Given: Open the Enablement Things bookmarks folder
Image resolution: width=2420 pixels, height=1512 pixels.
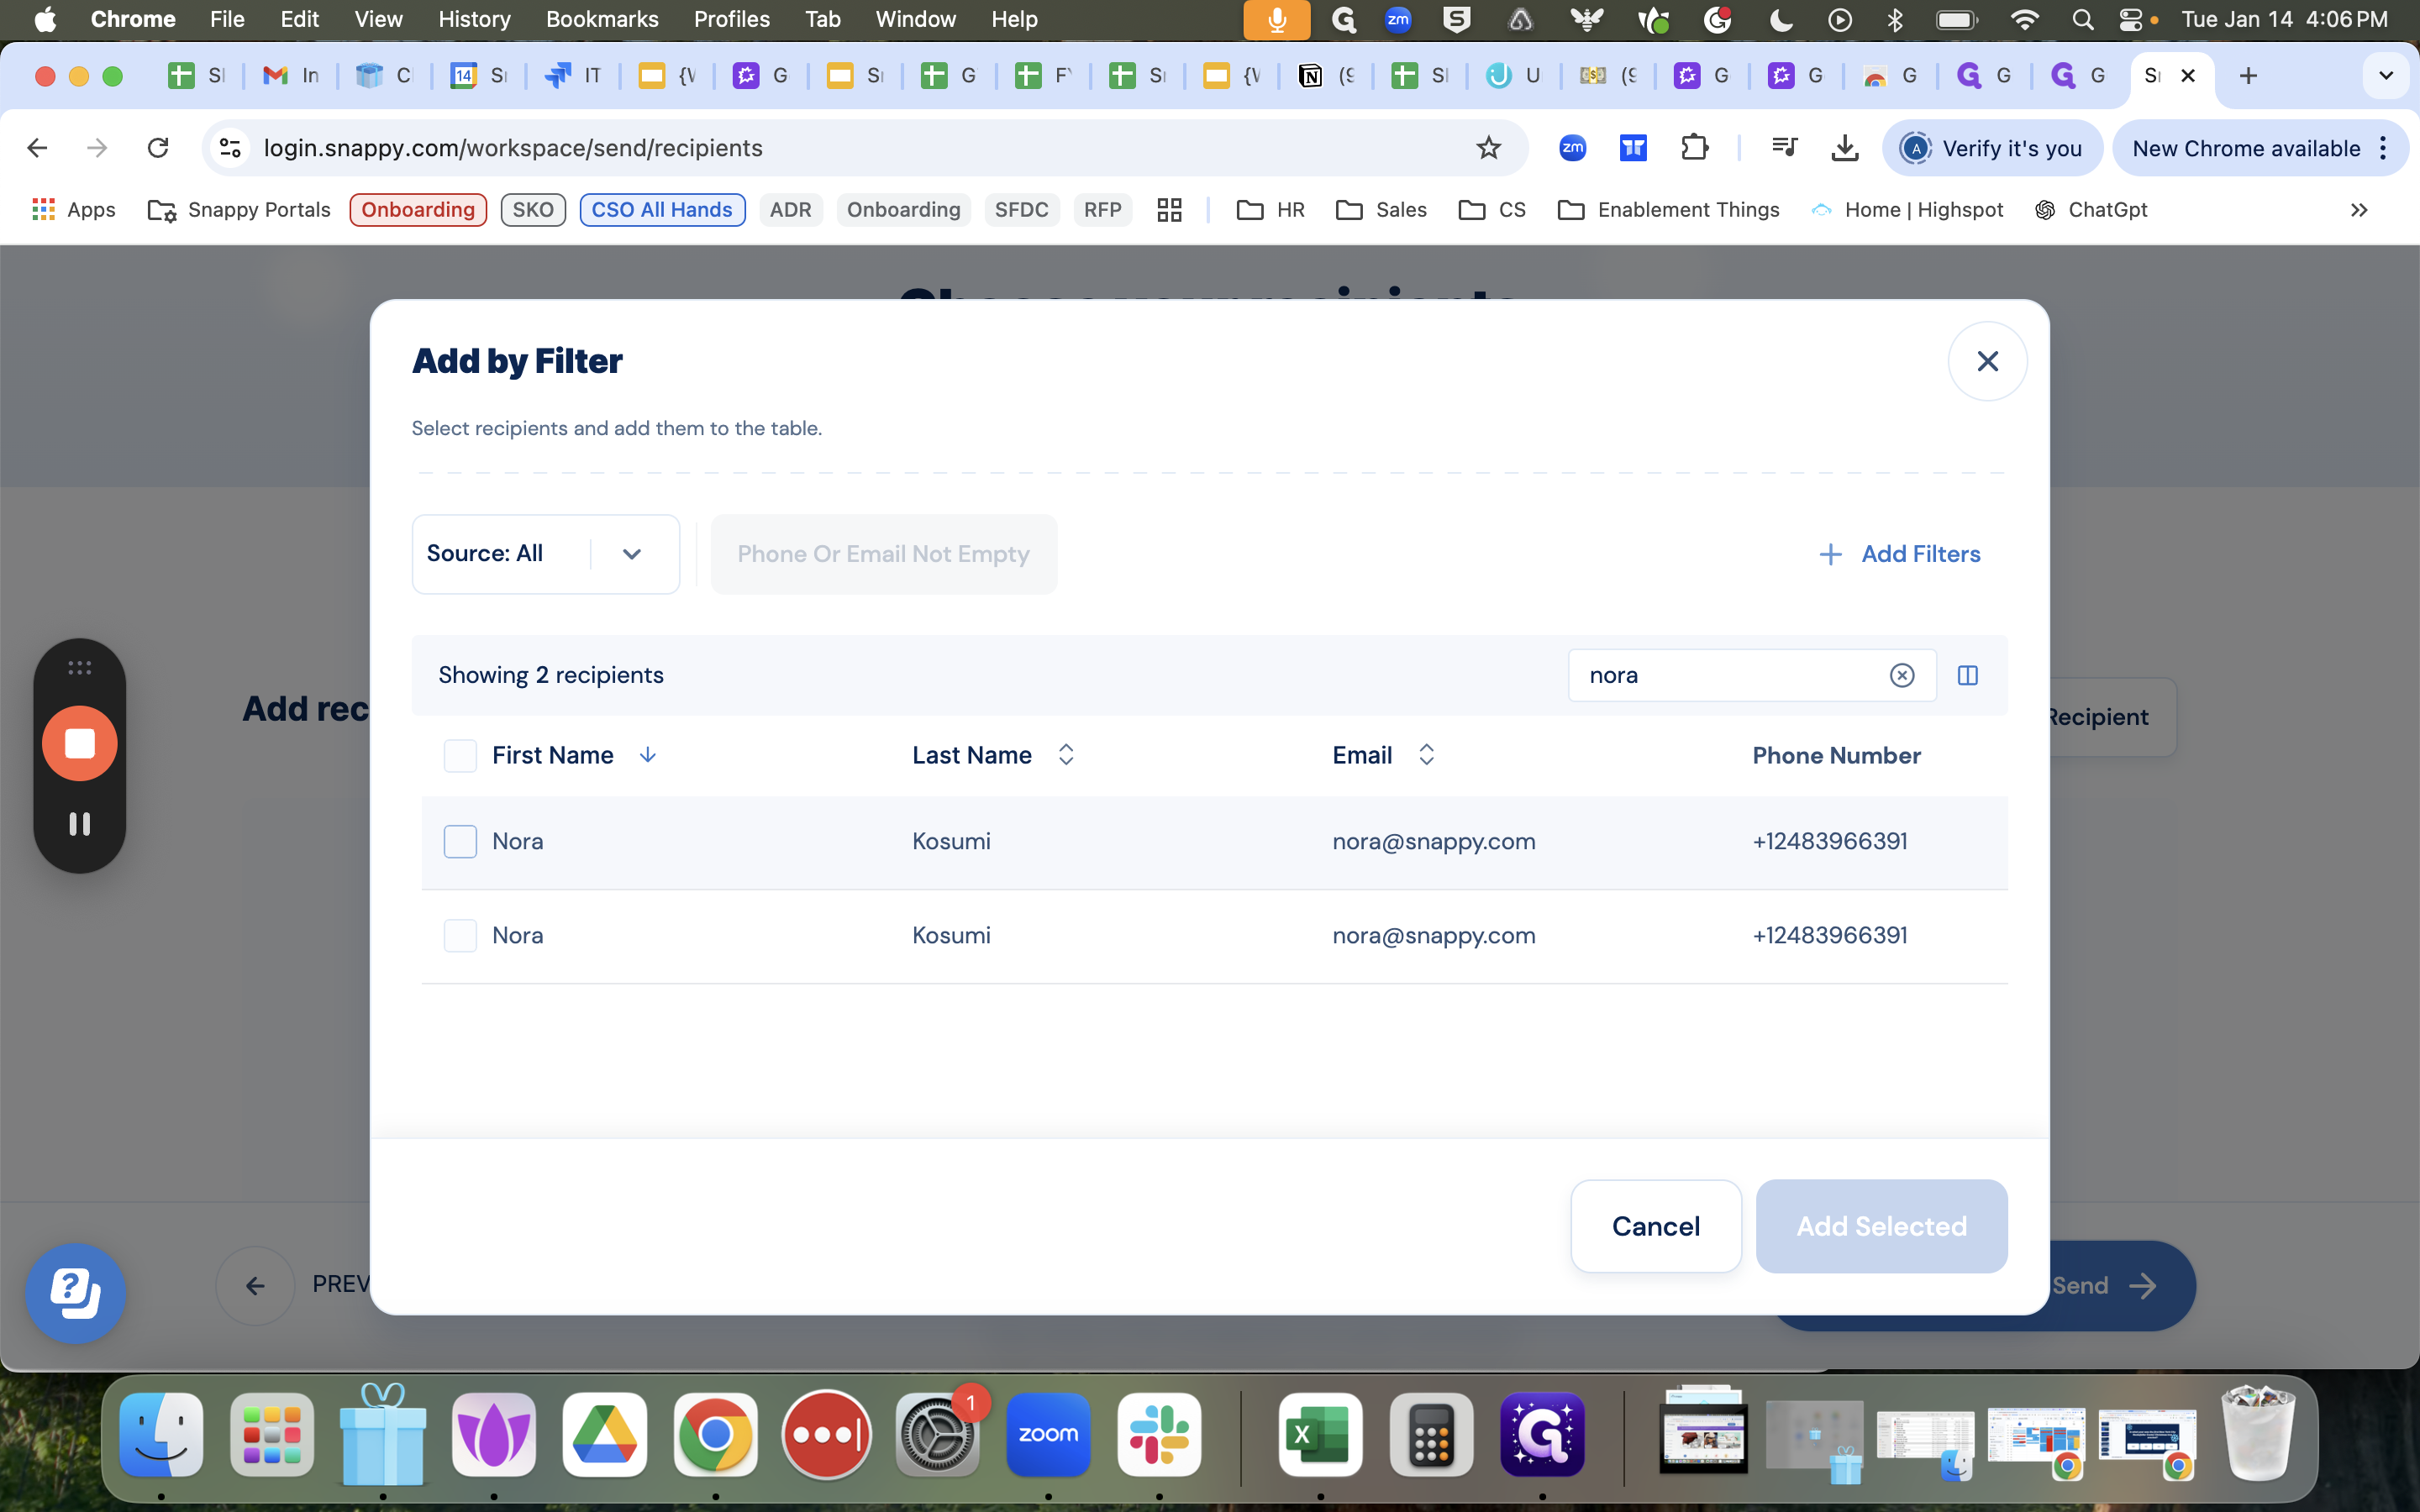Looking at the screenshot, I should (x=1669, y=210).
